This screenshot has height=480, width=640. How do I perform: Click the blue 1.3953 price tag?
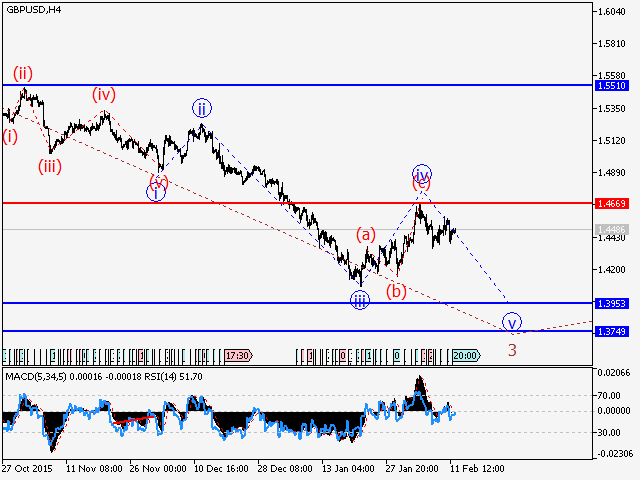[x=611, y=303]
